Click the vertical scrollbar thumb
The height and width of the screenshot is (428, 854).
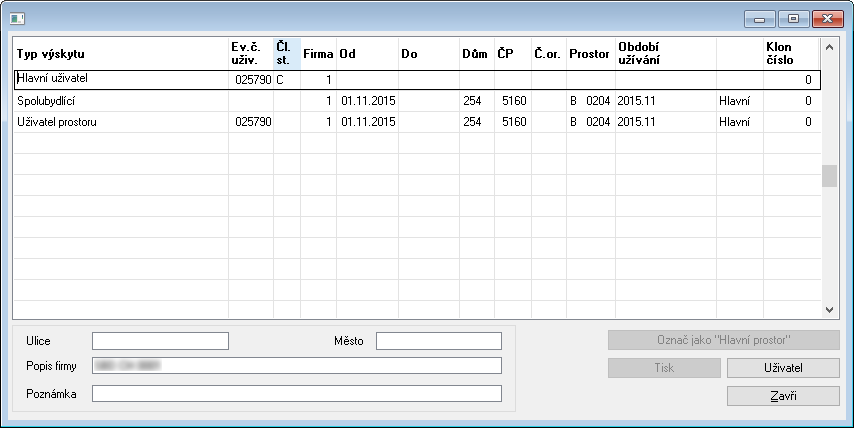pos(829,176)
